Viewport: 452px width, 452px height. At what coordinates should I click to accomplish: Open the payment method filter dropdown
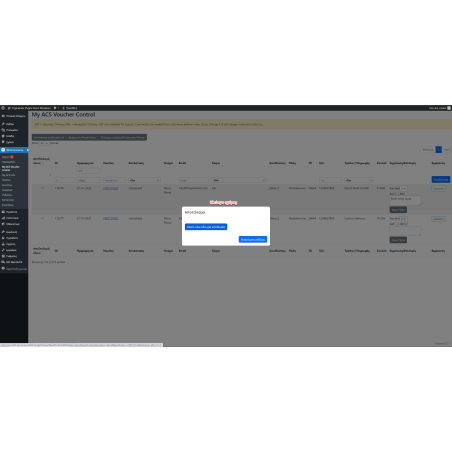[359, 180]
